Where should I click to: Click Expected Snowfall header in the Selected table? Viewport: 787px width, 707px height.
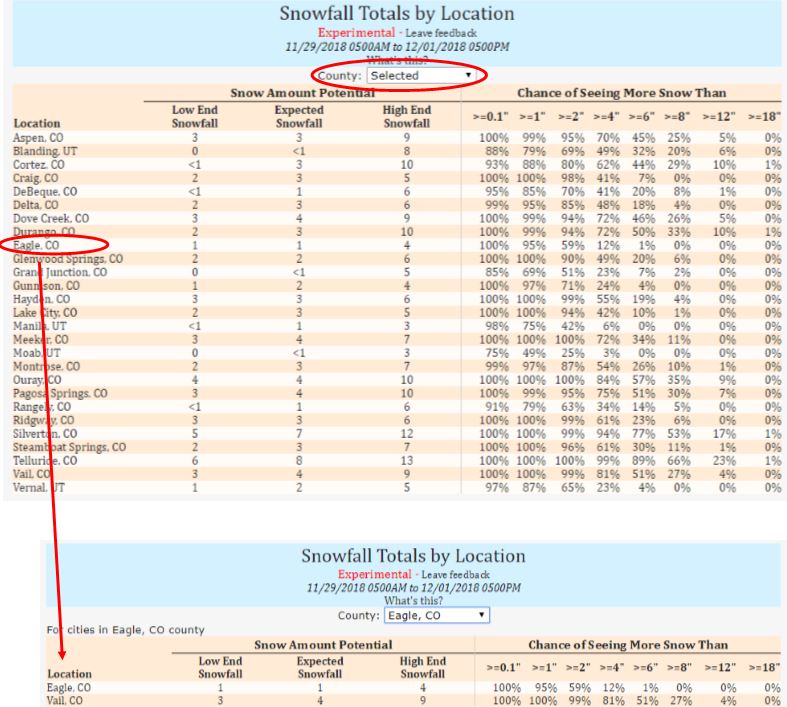click(299, 116)
